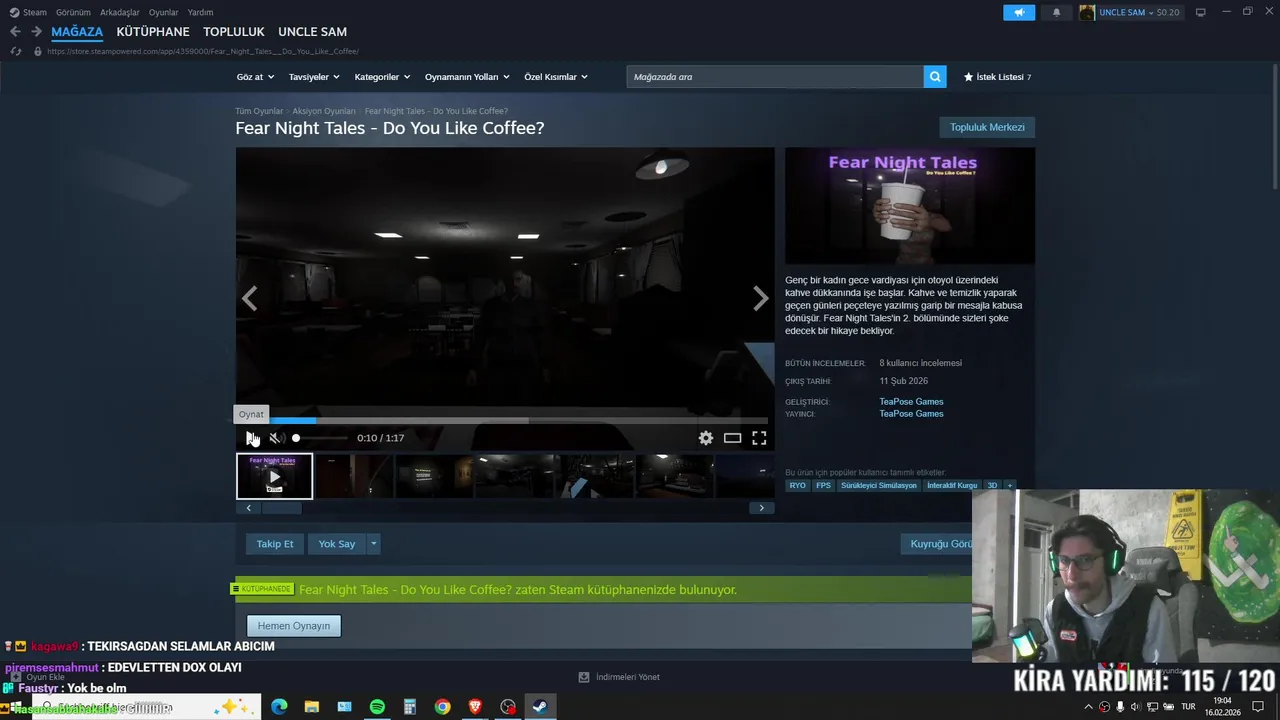
Task: Click the Takip Et button
Action: tap(275, 544)
